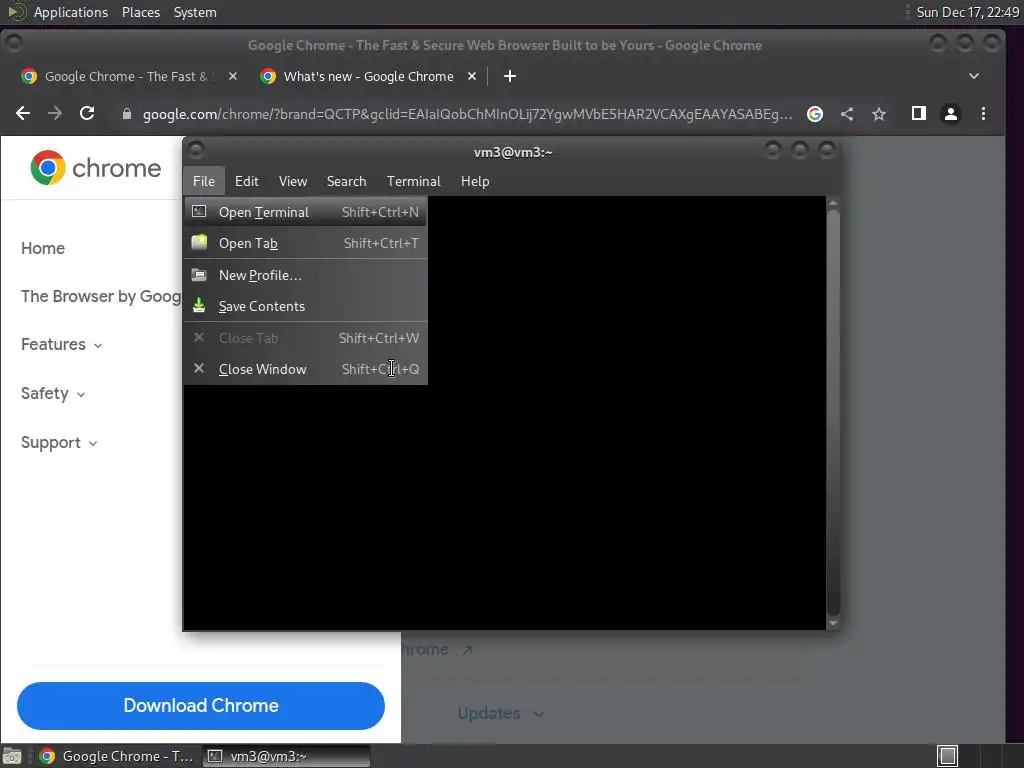Viewport: 1024px width, 768px height.
Task: Open the terminal Search menu
Action: 346,181
